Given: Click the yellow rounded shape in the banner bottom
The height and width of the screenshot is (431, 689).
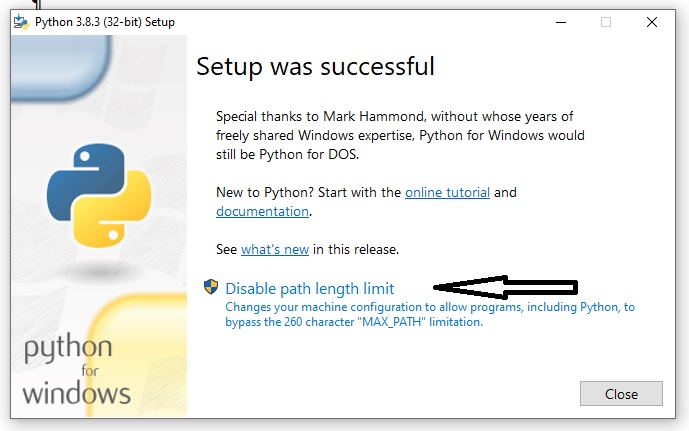Looking at the screenshot, I should (x=138, y=356).
